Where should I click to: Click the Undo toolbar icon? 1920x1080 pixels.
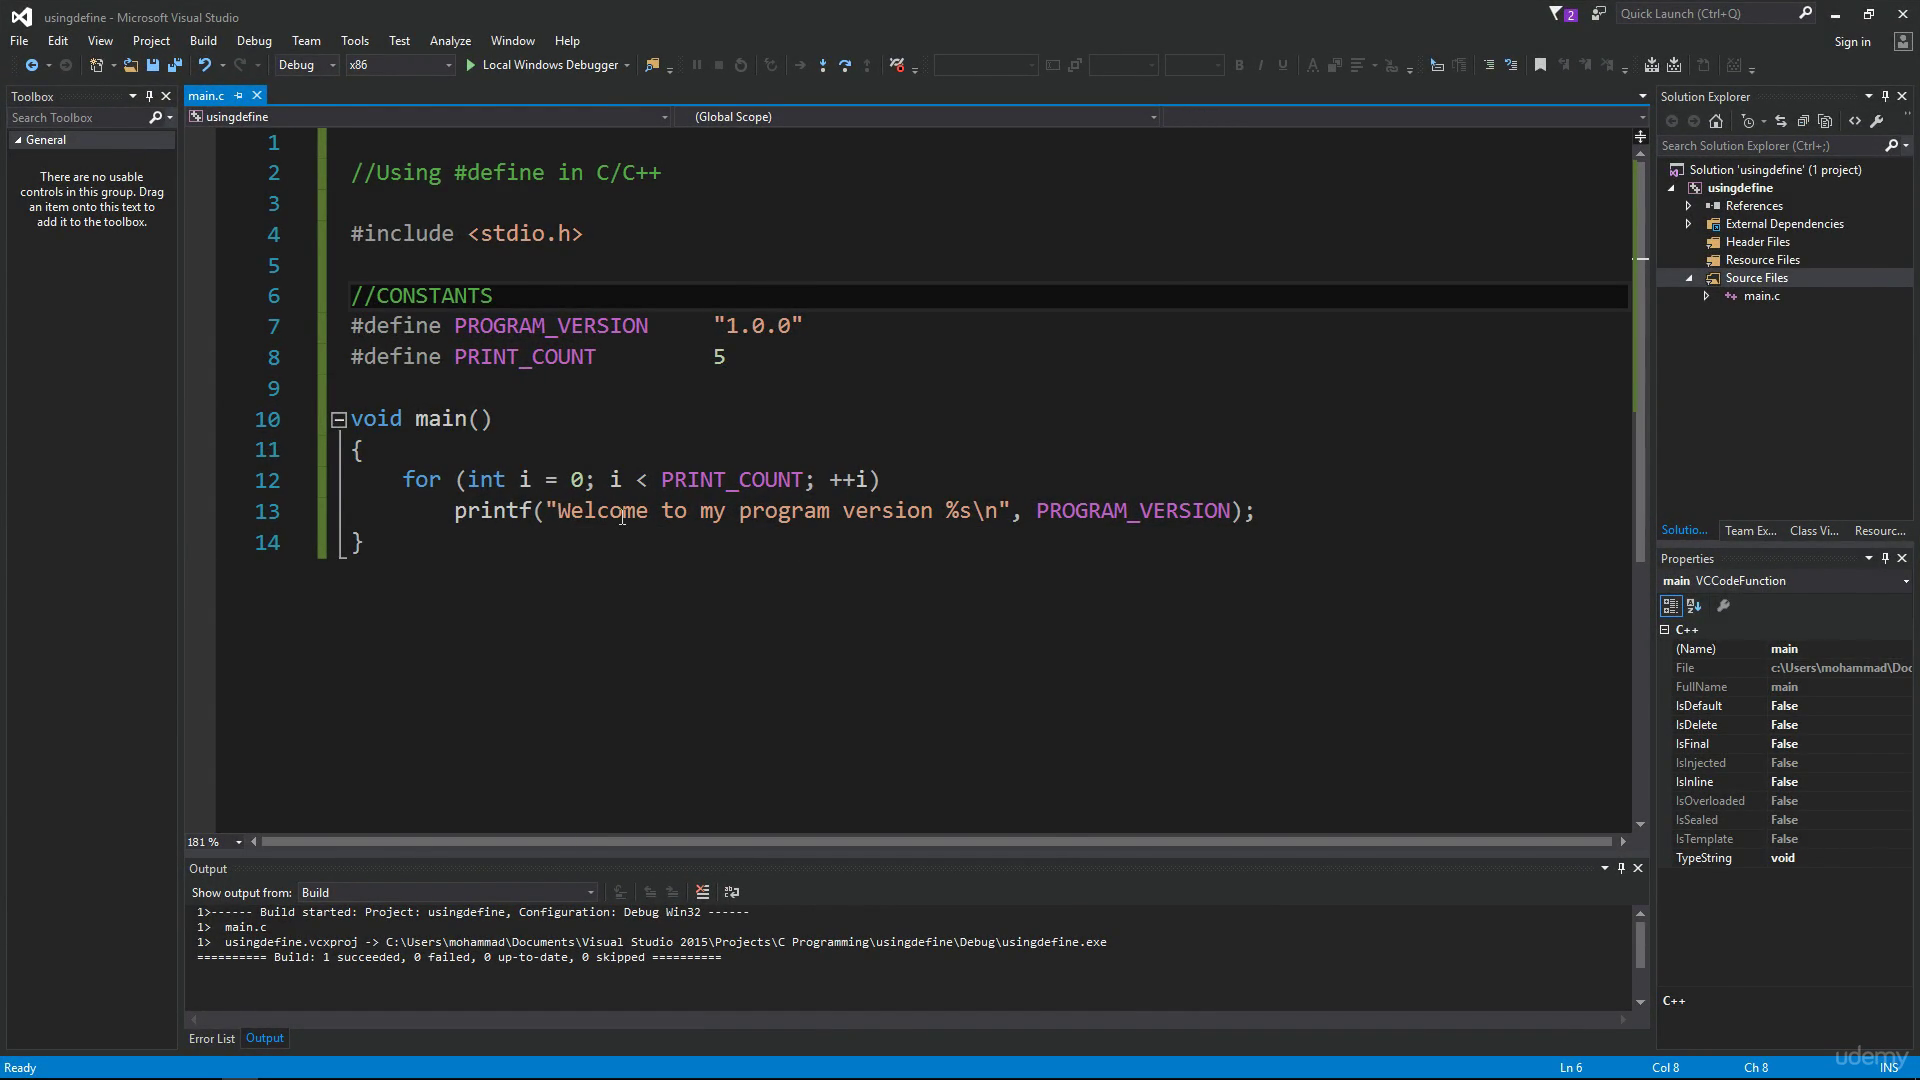tap(205, 65)
